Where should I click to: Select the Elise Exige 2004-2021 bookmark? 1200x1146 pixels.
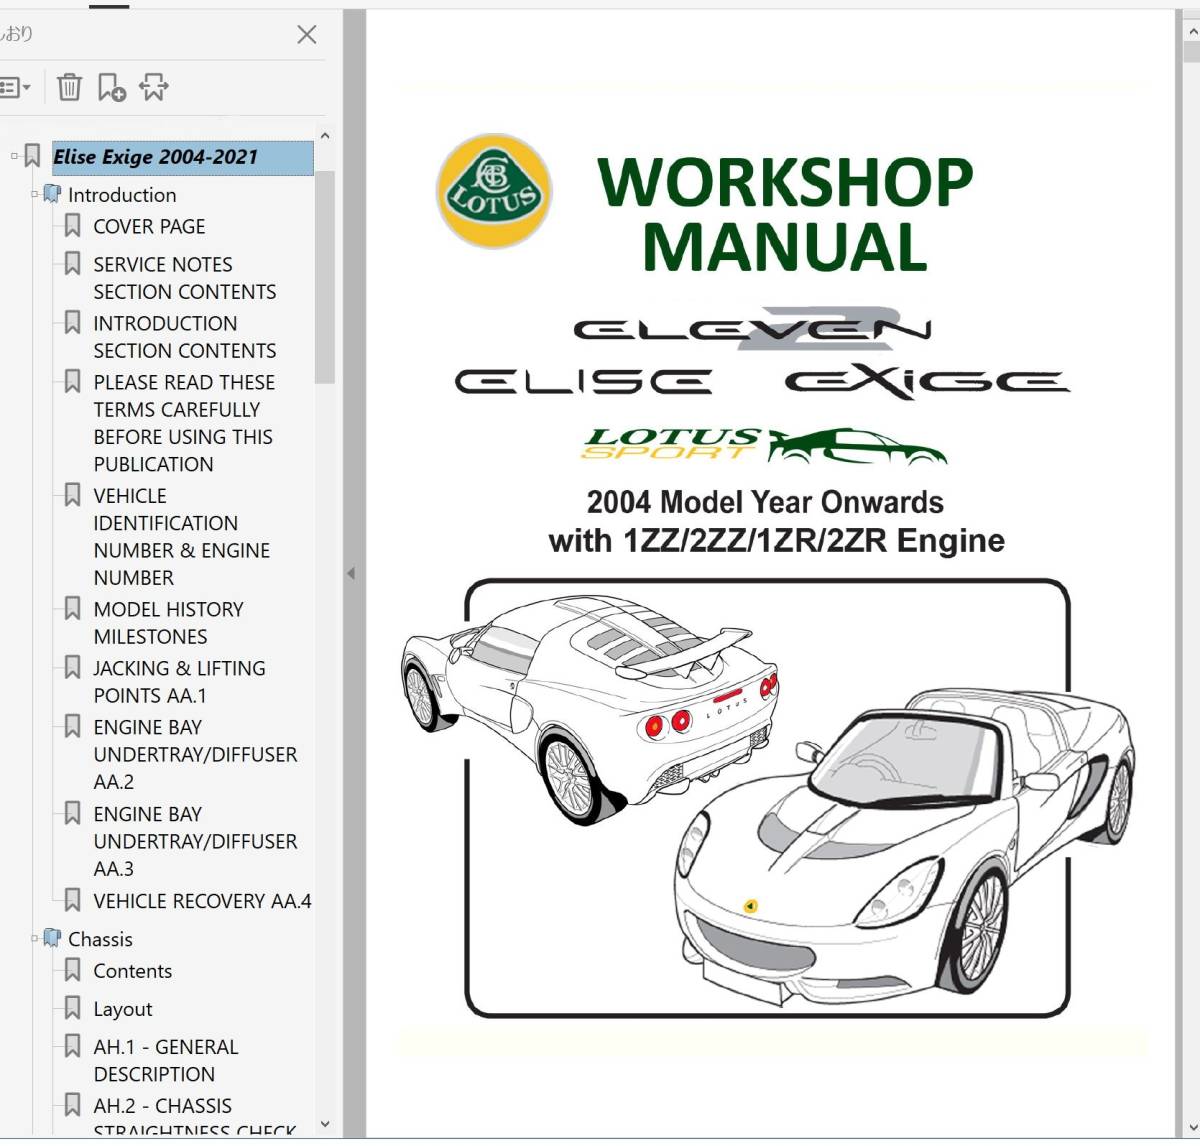(x=182, y=157)
